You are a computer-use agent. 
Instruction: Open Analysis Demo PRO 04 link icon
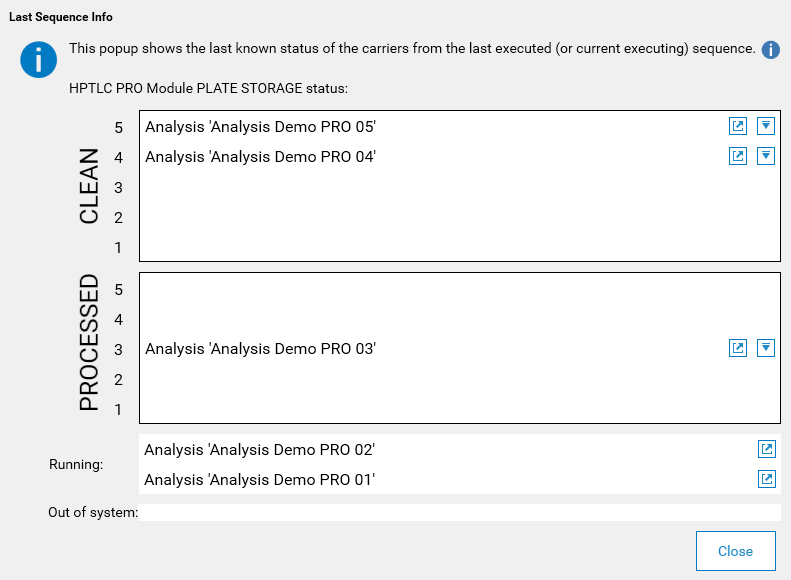(738, 156)
